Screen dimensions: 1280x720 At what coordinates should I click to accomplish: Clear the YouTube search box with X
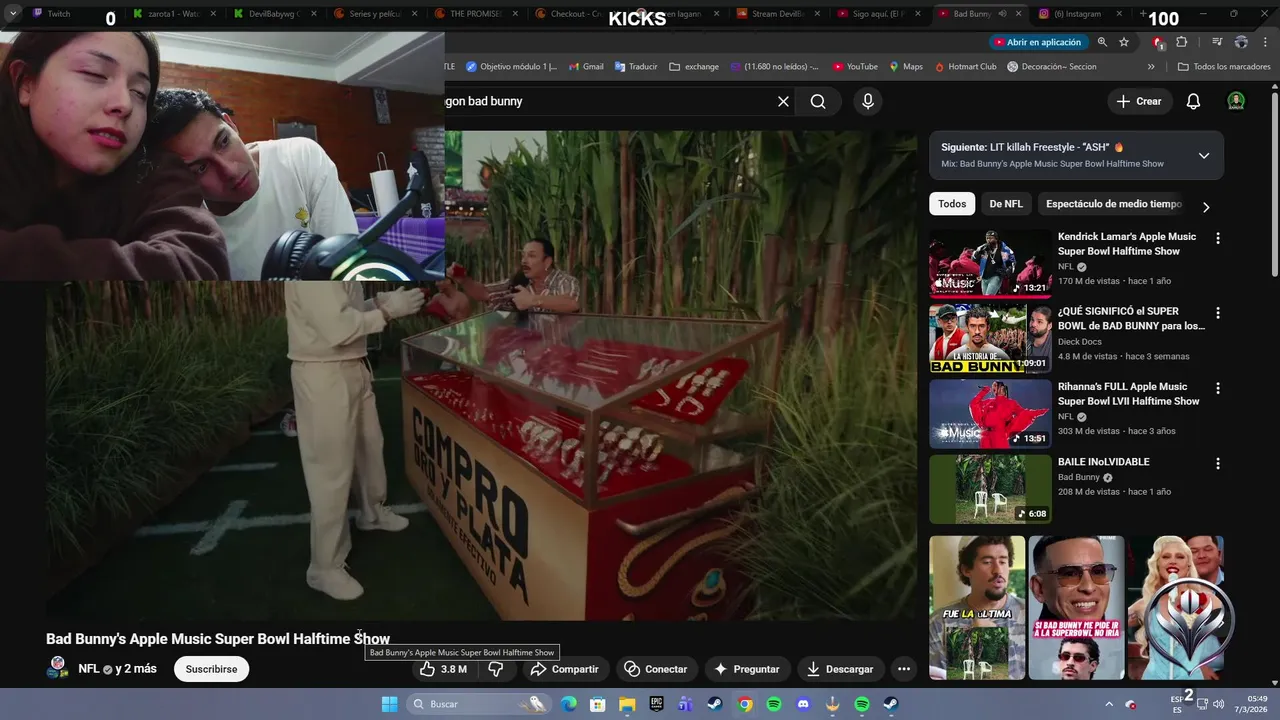pos(783,101)
